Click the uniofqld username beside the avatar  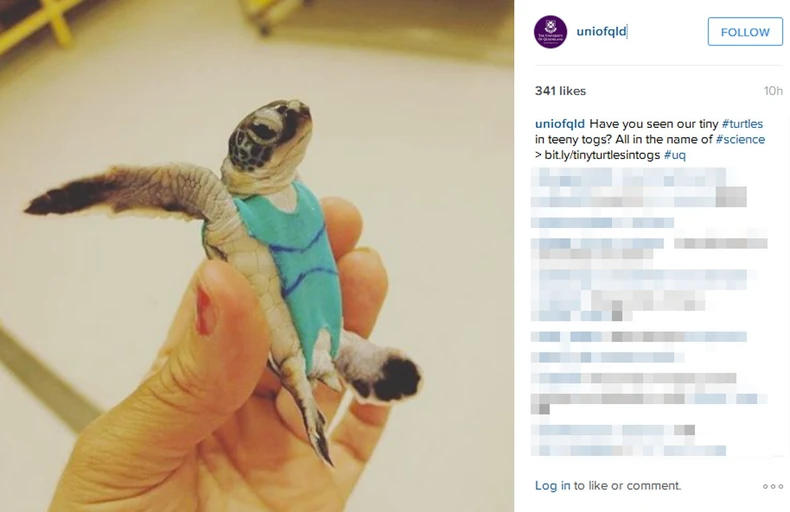click(602, 31)
